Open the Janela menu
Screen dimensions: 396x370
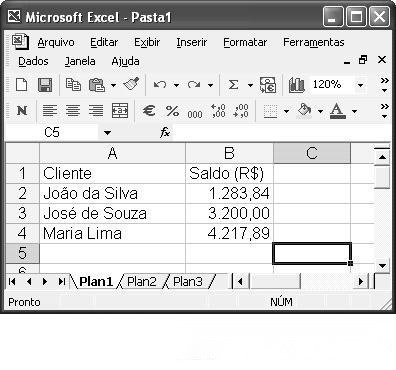point(80,61)
